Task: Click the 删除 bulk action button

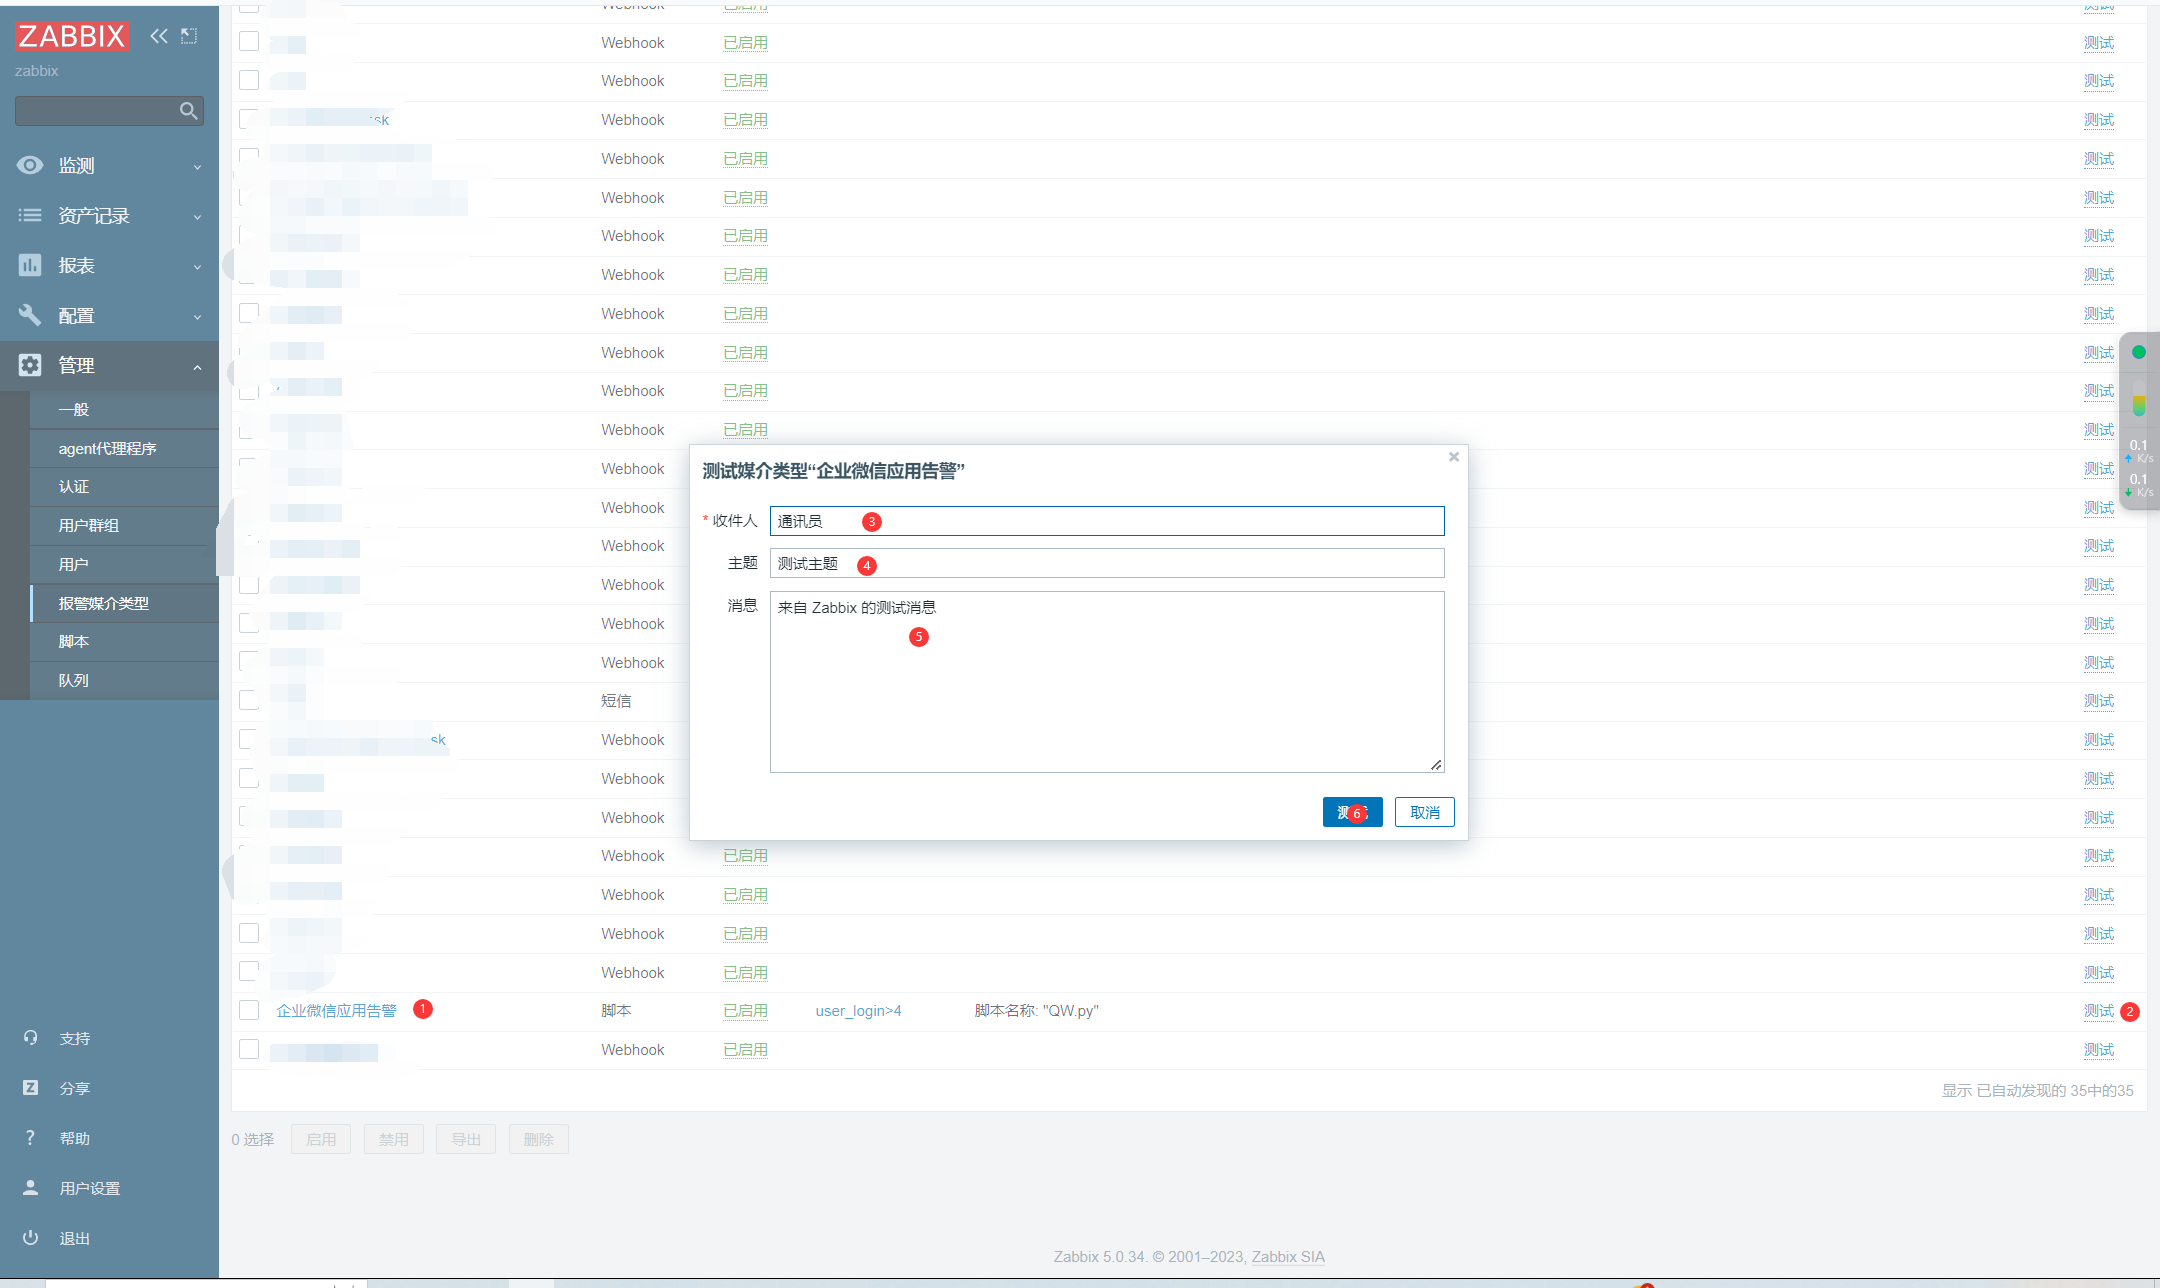Action: pos(538,1139)
